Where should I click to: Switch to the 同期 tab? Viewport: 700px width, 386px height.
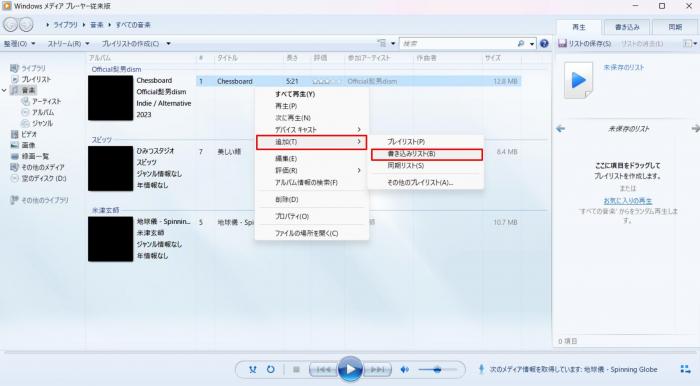coord(675,27)
